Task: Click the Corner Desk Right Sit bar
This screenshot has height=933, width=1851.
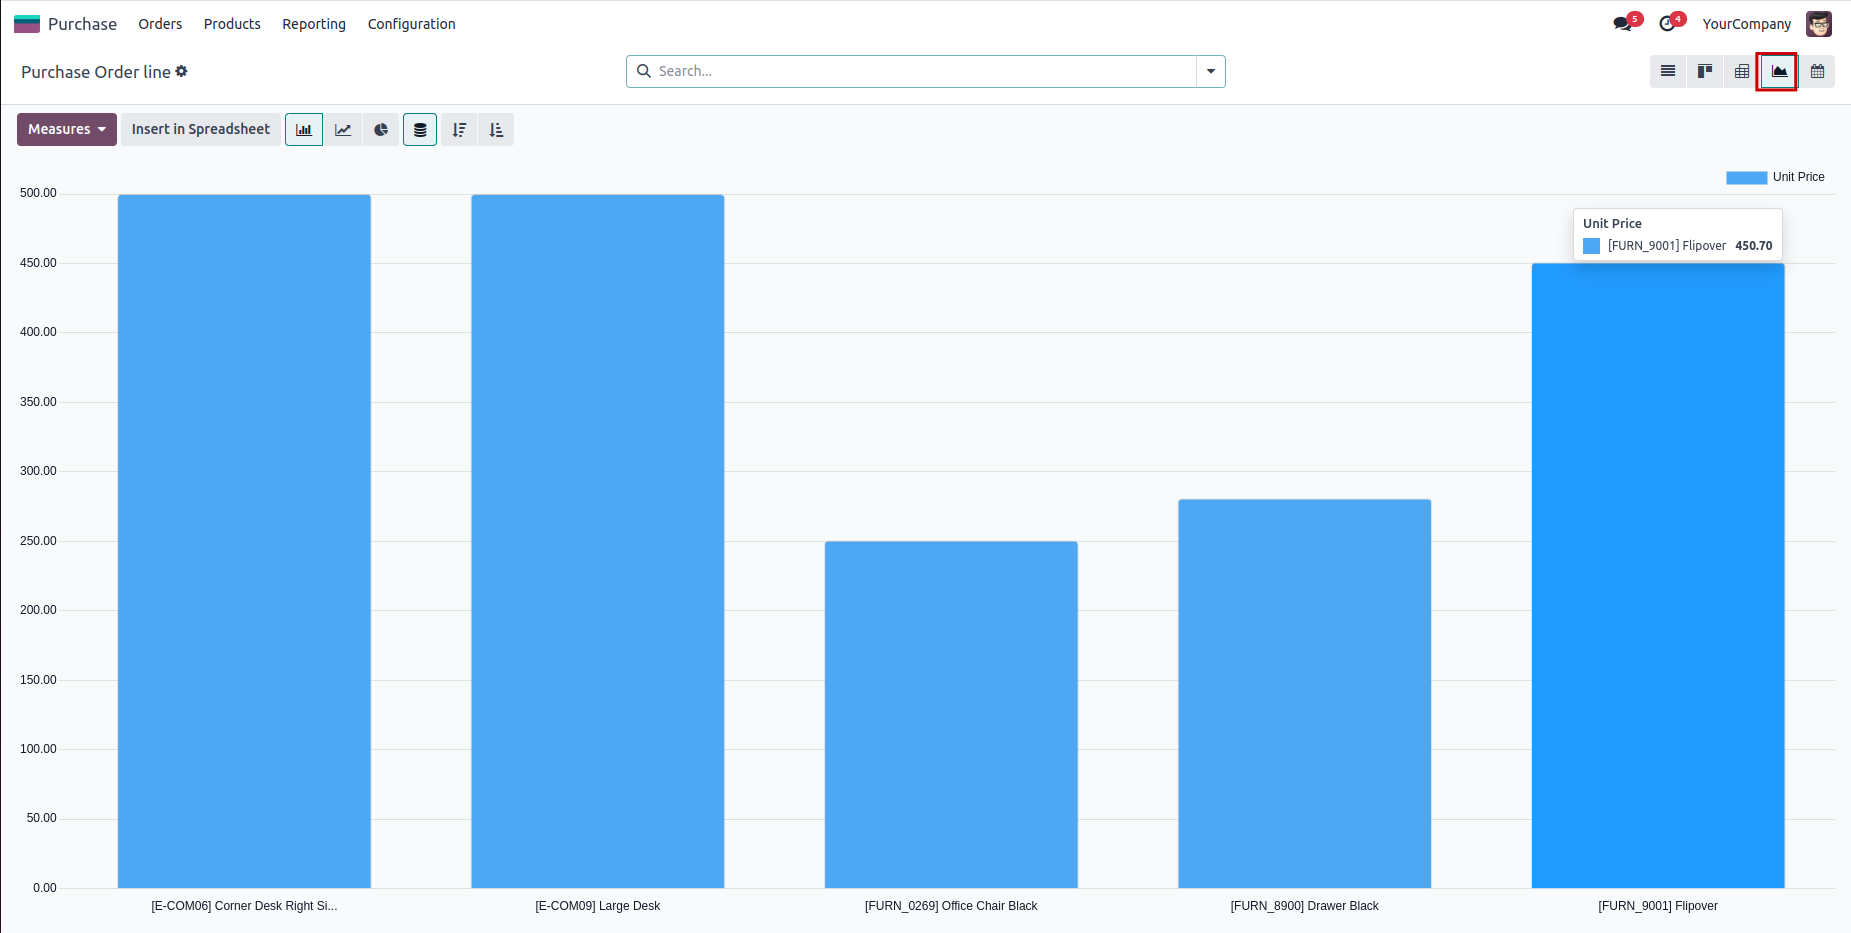Action: point(244,541)
